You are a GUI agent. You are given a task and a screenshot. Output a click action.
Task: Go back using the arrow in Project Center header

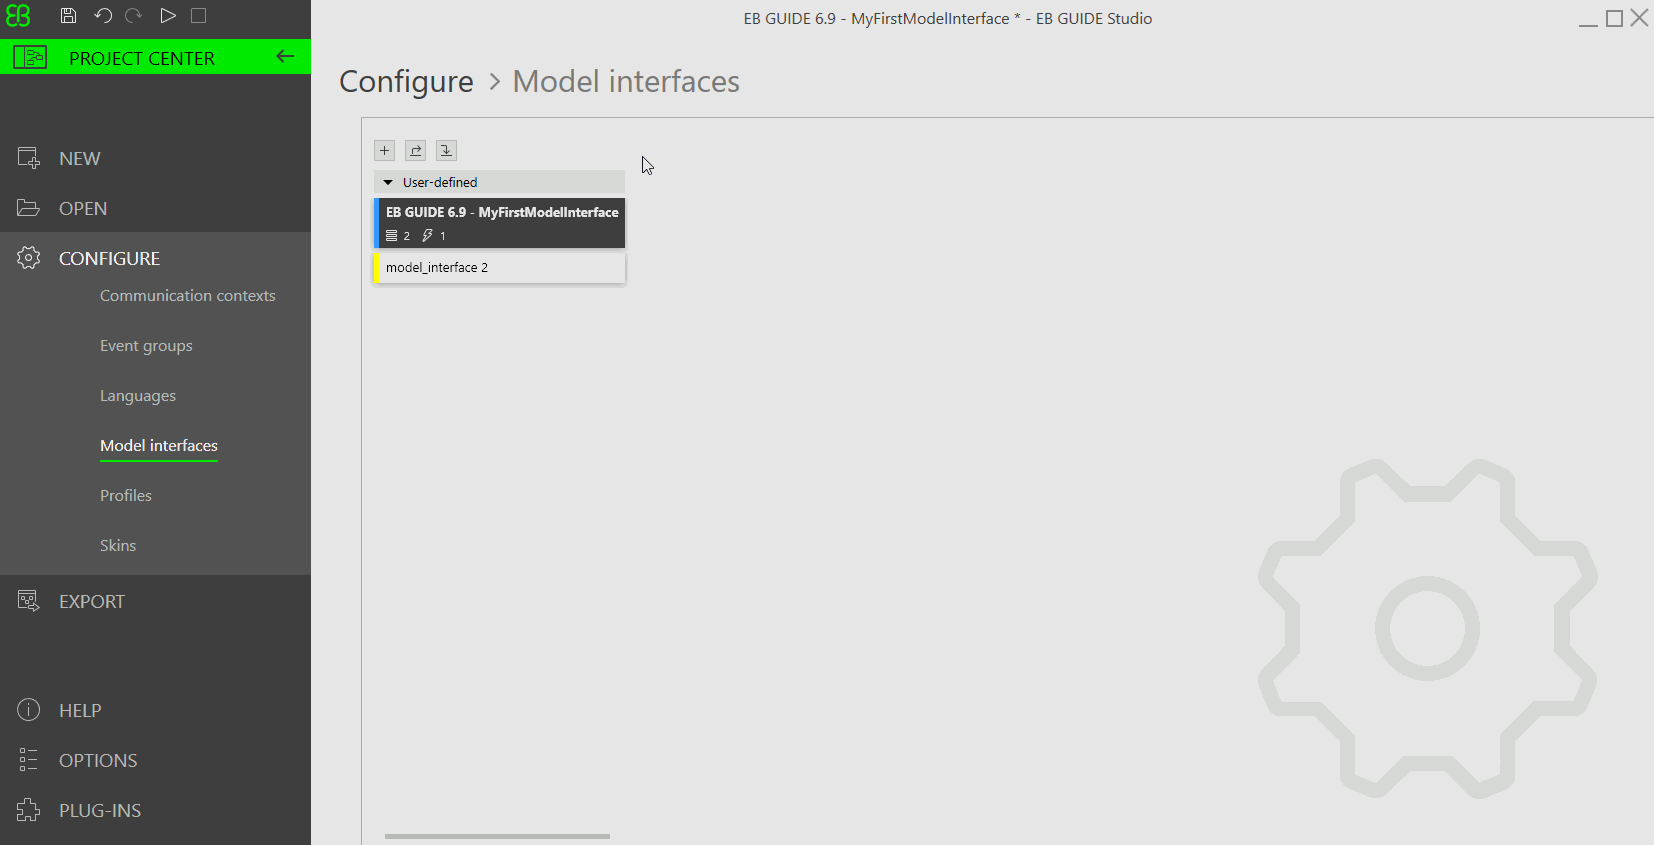click(285, 57)
